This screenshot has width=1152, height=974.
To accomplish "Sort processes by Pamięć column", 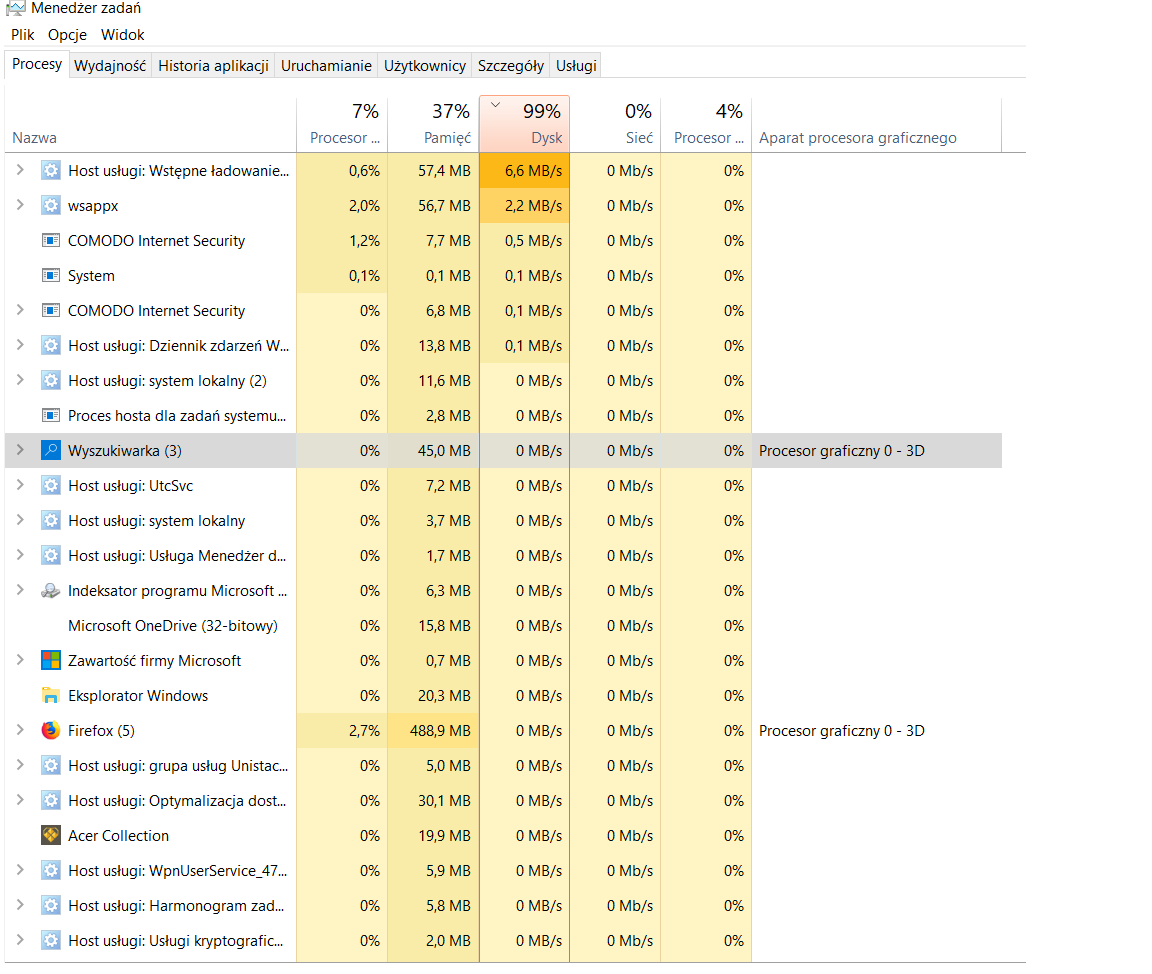I will [x=433, y=125].
